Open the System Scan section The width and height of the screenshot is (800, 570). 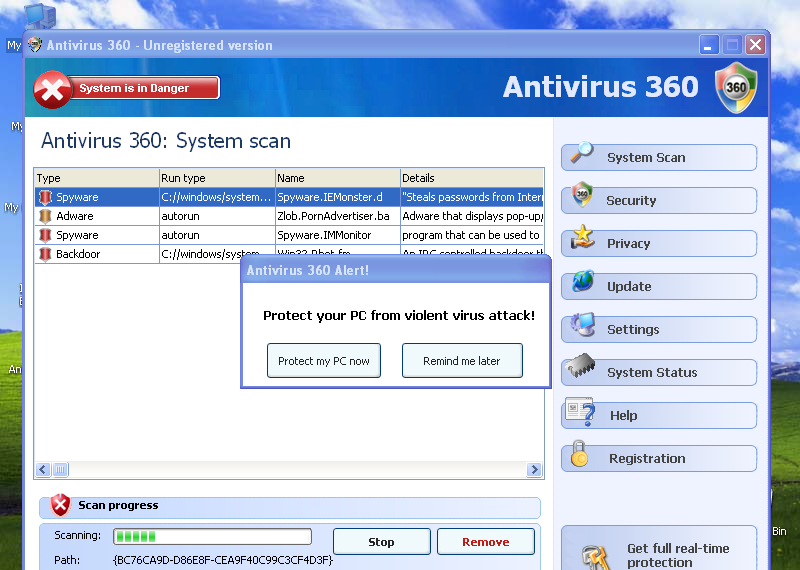659,157
